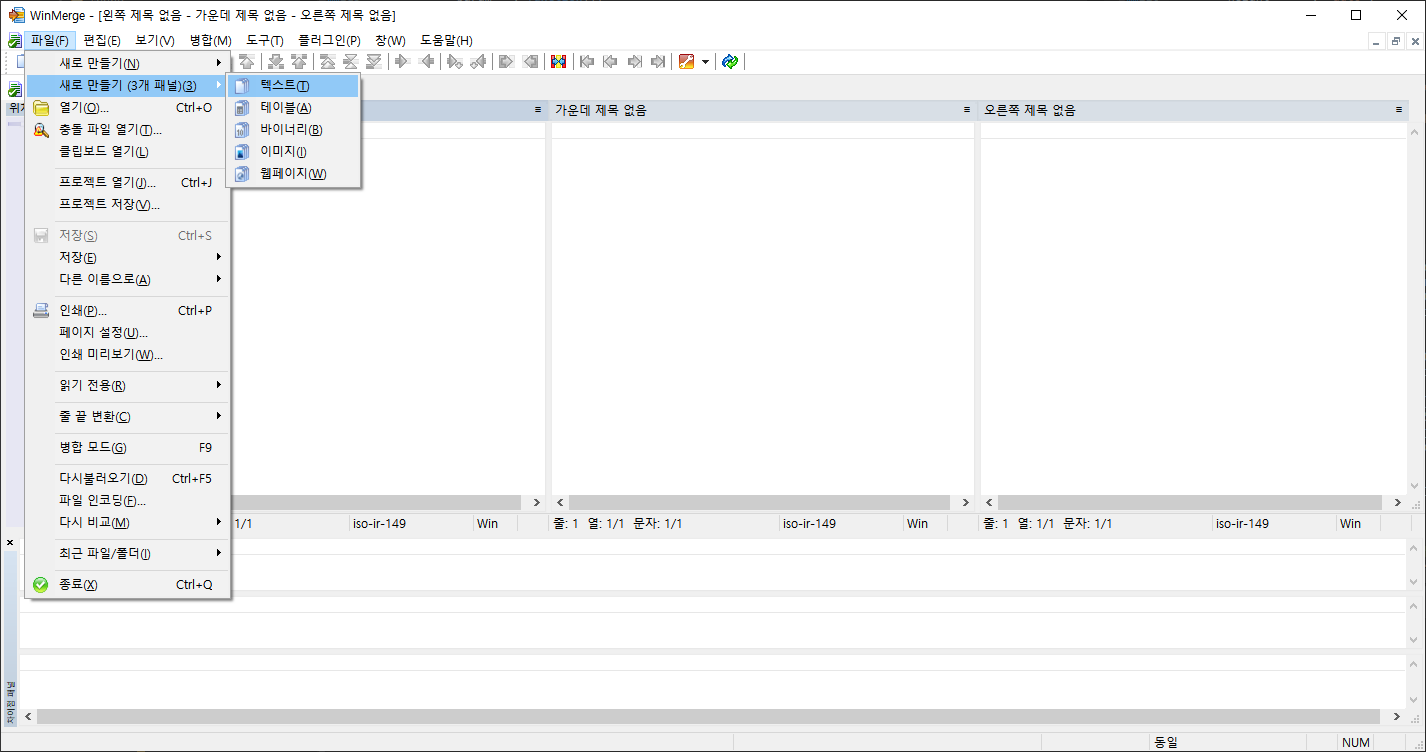Select 열기(O)... menu entry

pos(128,108)
